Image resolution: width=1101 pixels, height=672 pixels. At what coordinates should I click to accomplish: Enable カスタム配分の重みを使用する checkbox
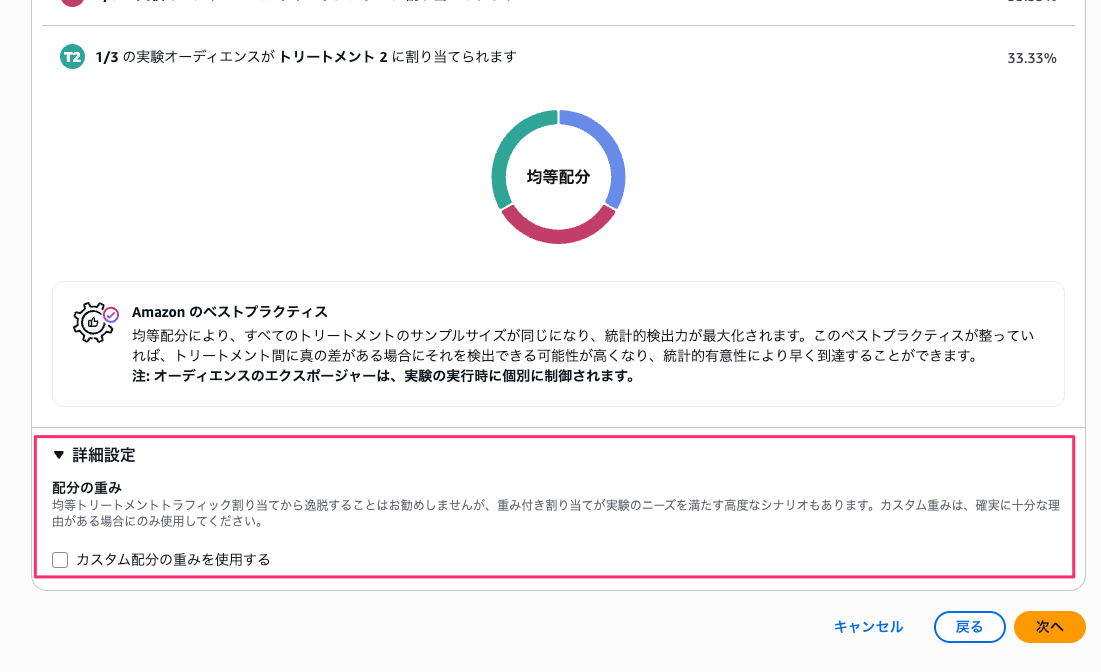pyautogui.click(x=60, y=560)
